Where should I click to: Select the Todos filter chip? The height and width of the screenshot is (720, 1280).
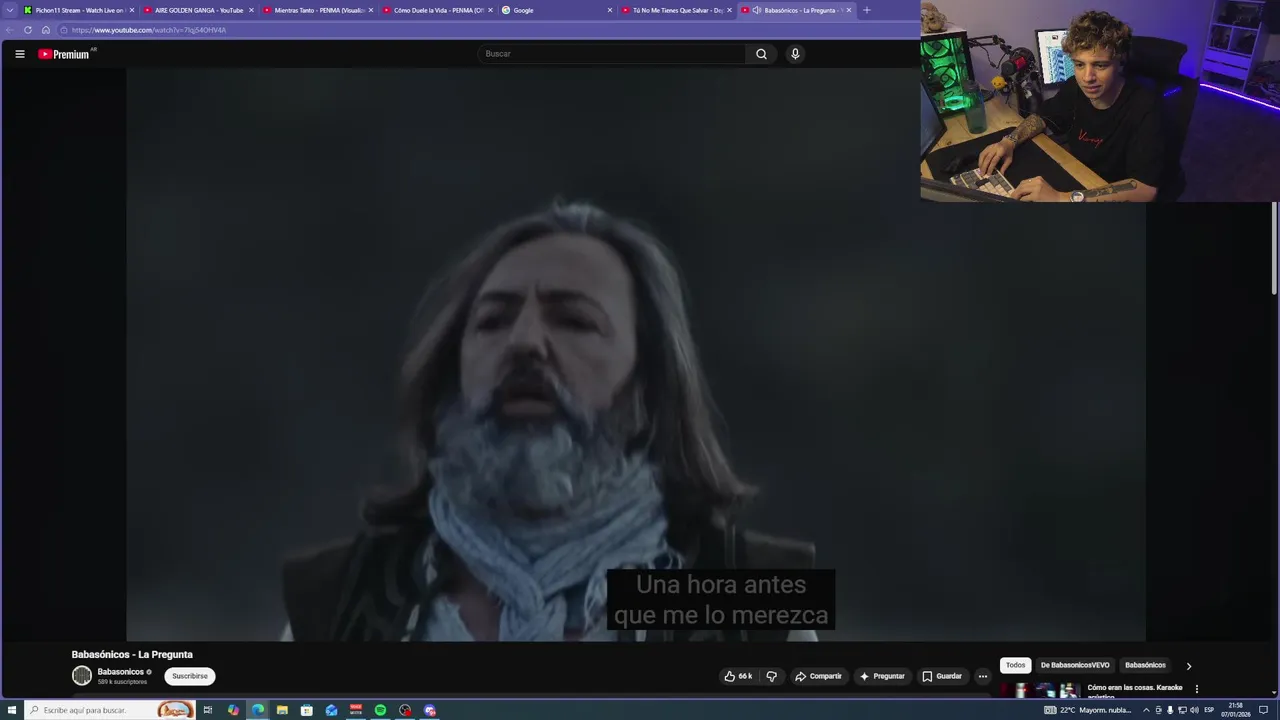point(1015,665)
